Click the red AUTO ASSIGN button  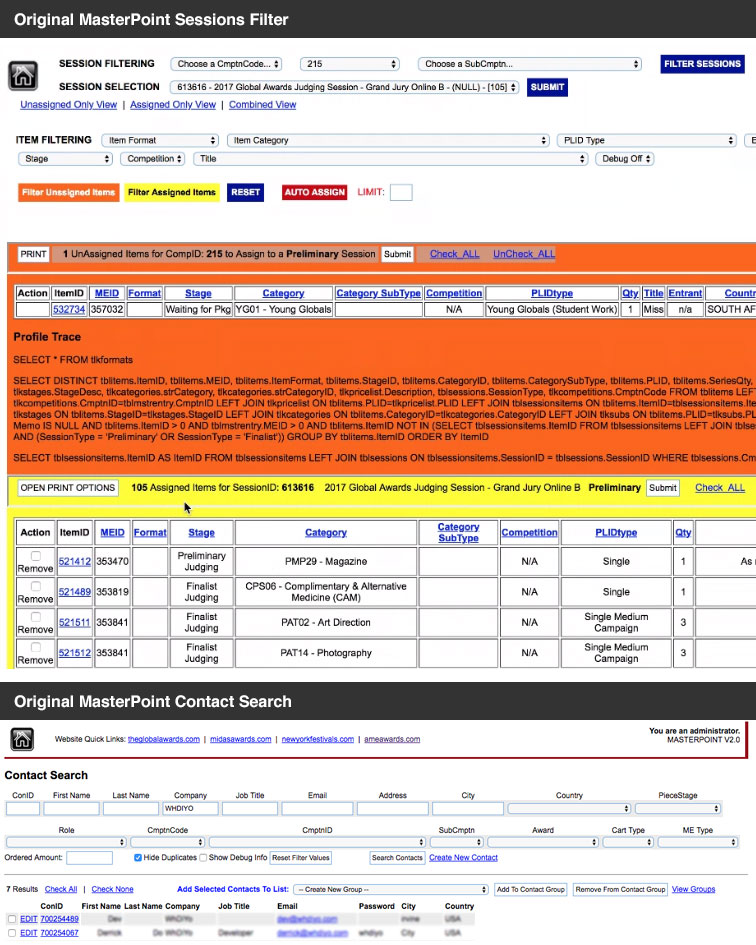pyautogui.click(x=314, y=192)
